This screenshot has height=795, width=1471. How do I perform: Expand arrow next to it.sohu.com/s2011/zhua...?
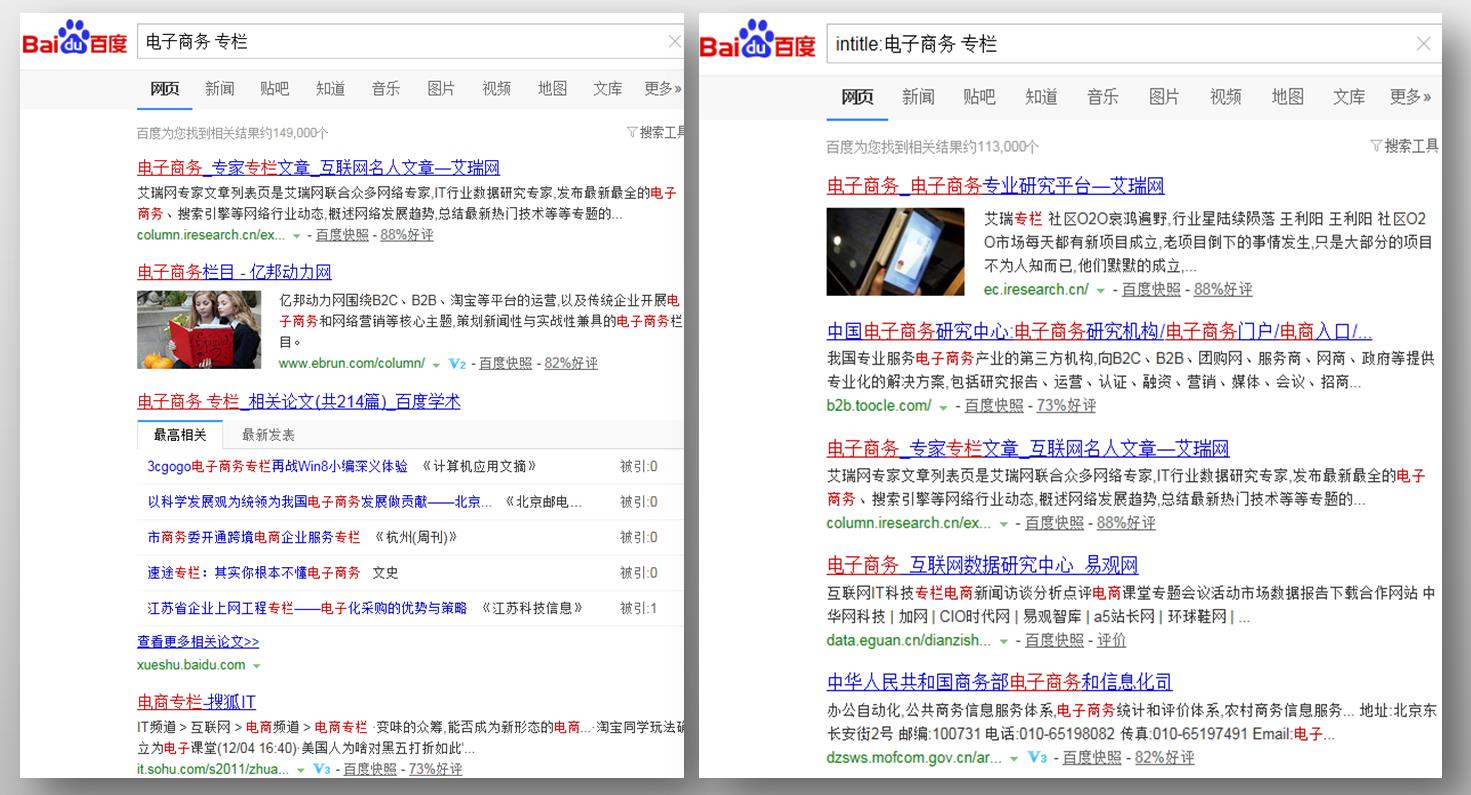pyautogui.click(x=301, y=770)
